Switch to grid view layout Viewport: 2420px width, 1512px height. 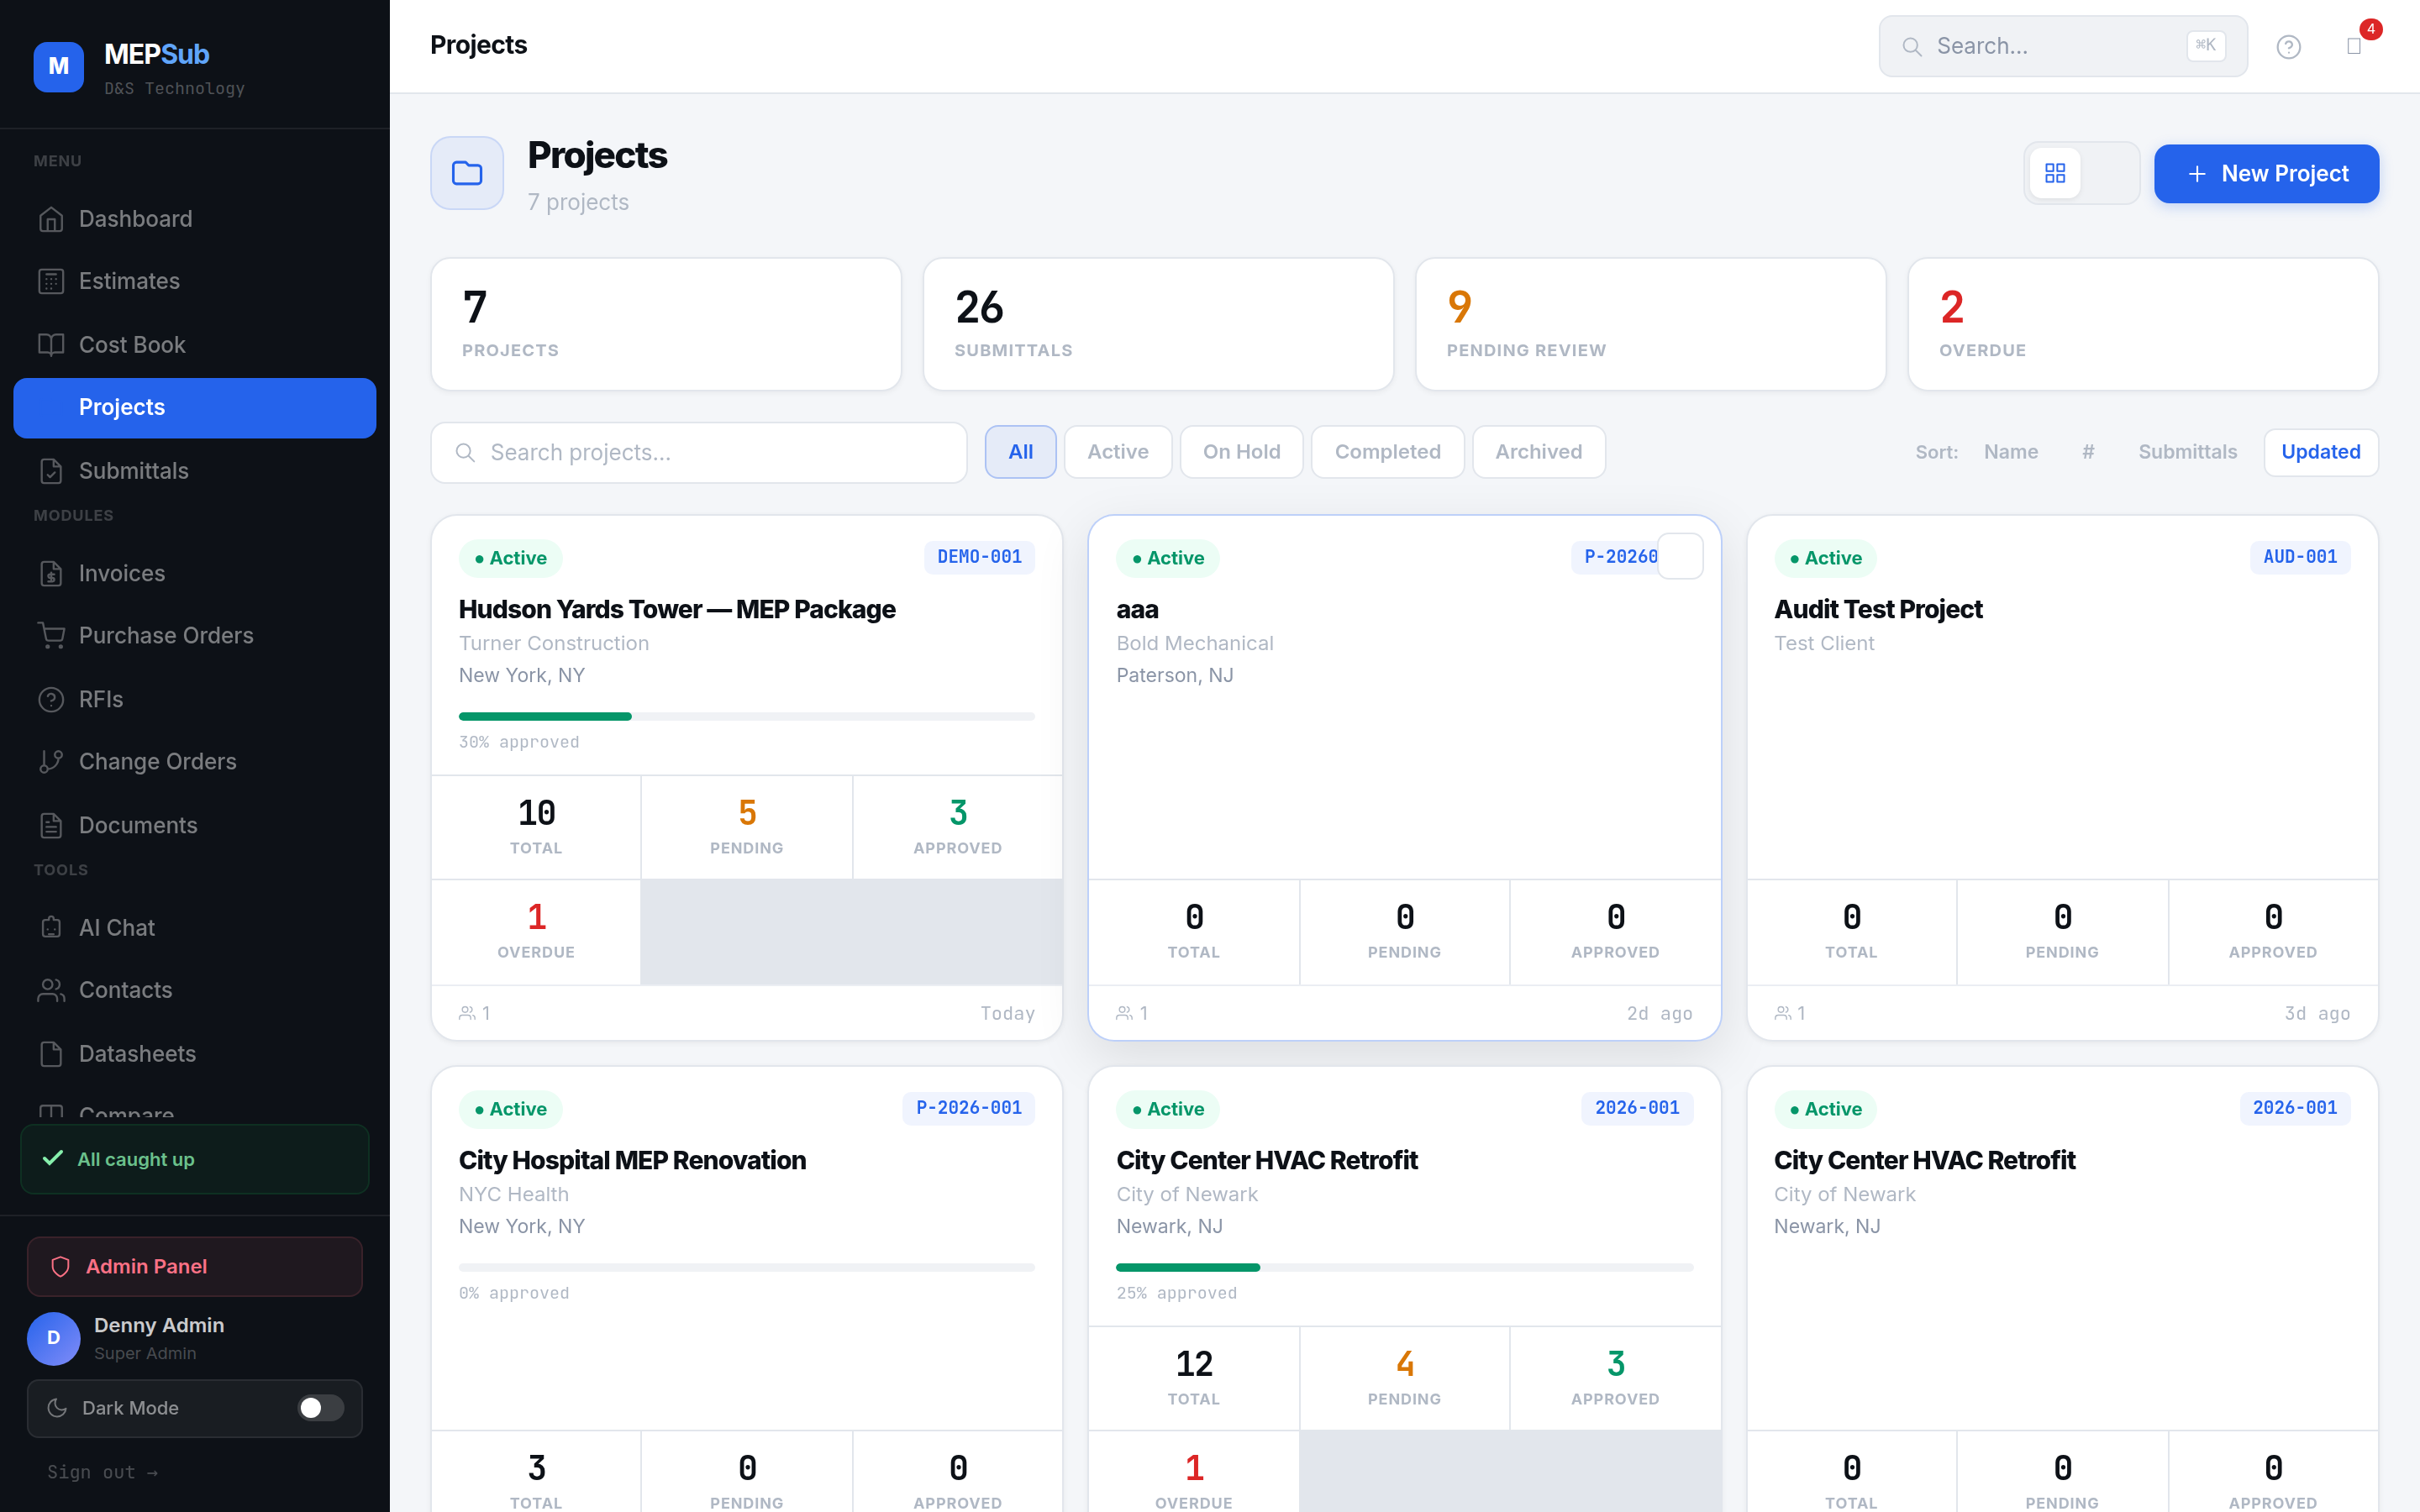click(2056, 173)
